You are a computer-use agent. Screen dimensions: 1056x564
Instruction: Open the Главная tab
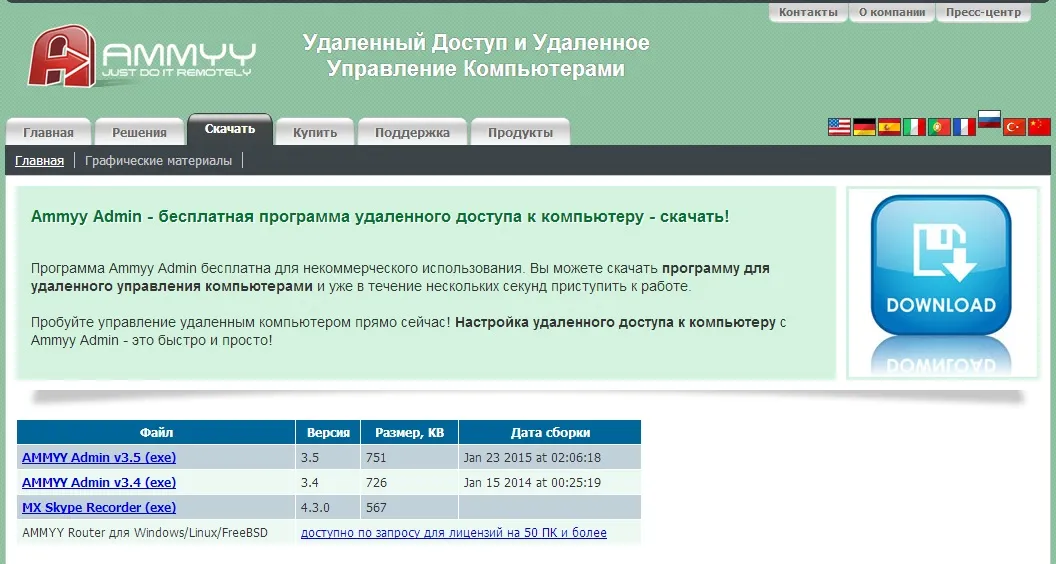coord(48,132)
